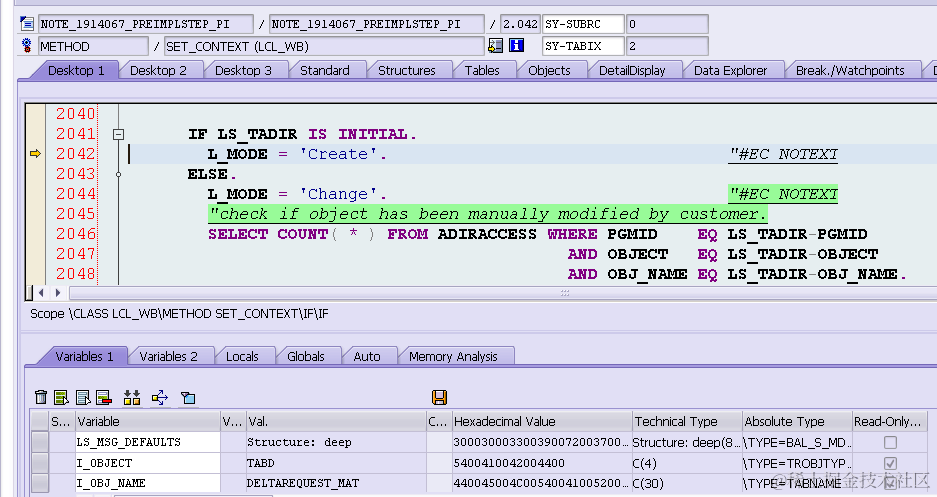Click line number 2044 in editor

coord(75,194)
